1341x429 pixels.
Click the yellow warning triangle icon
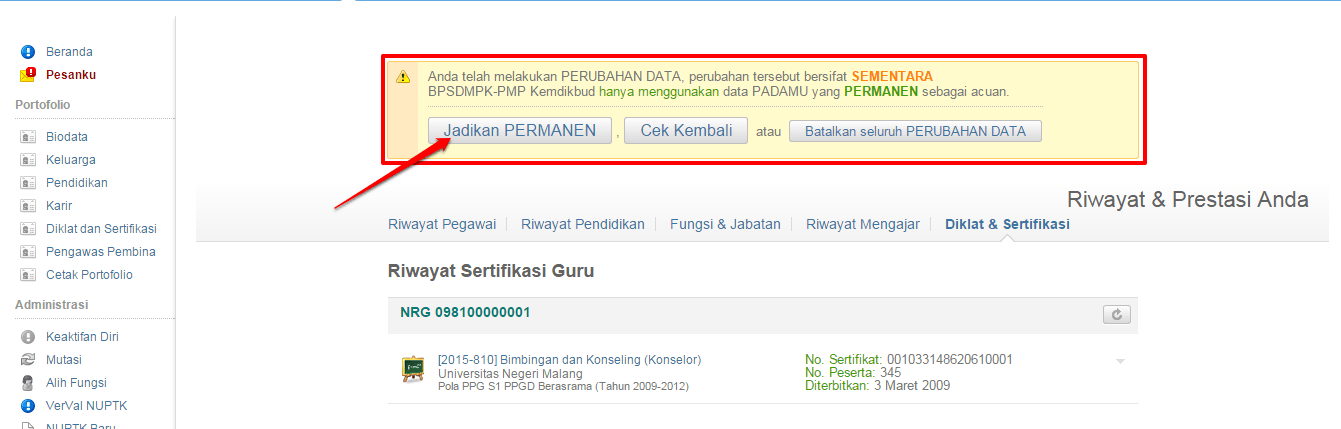[403, 77]
